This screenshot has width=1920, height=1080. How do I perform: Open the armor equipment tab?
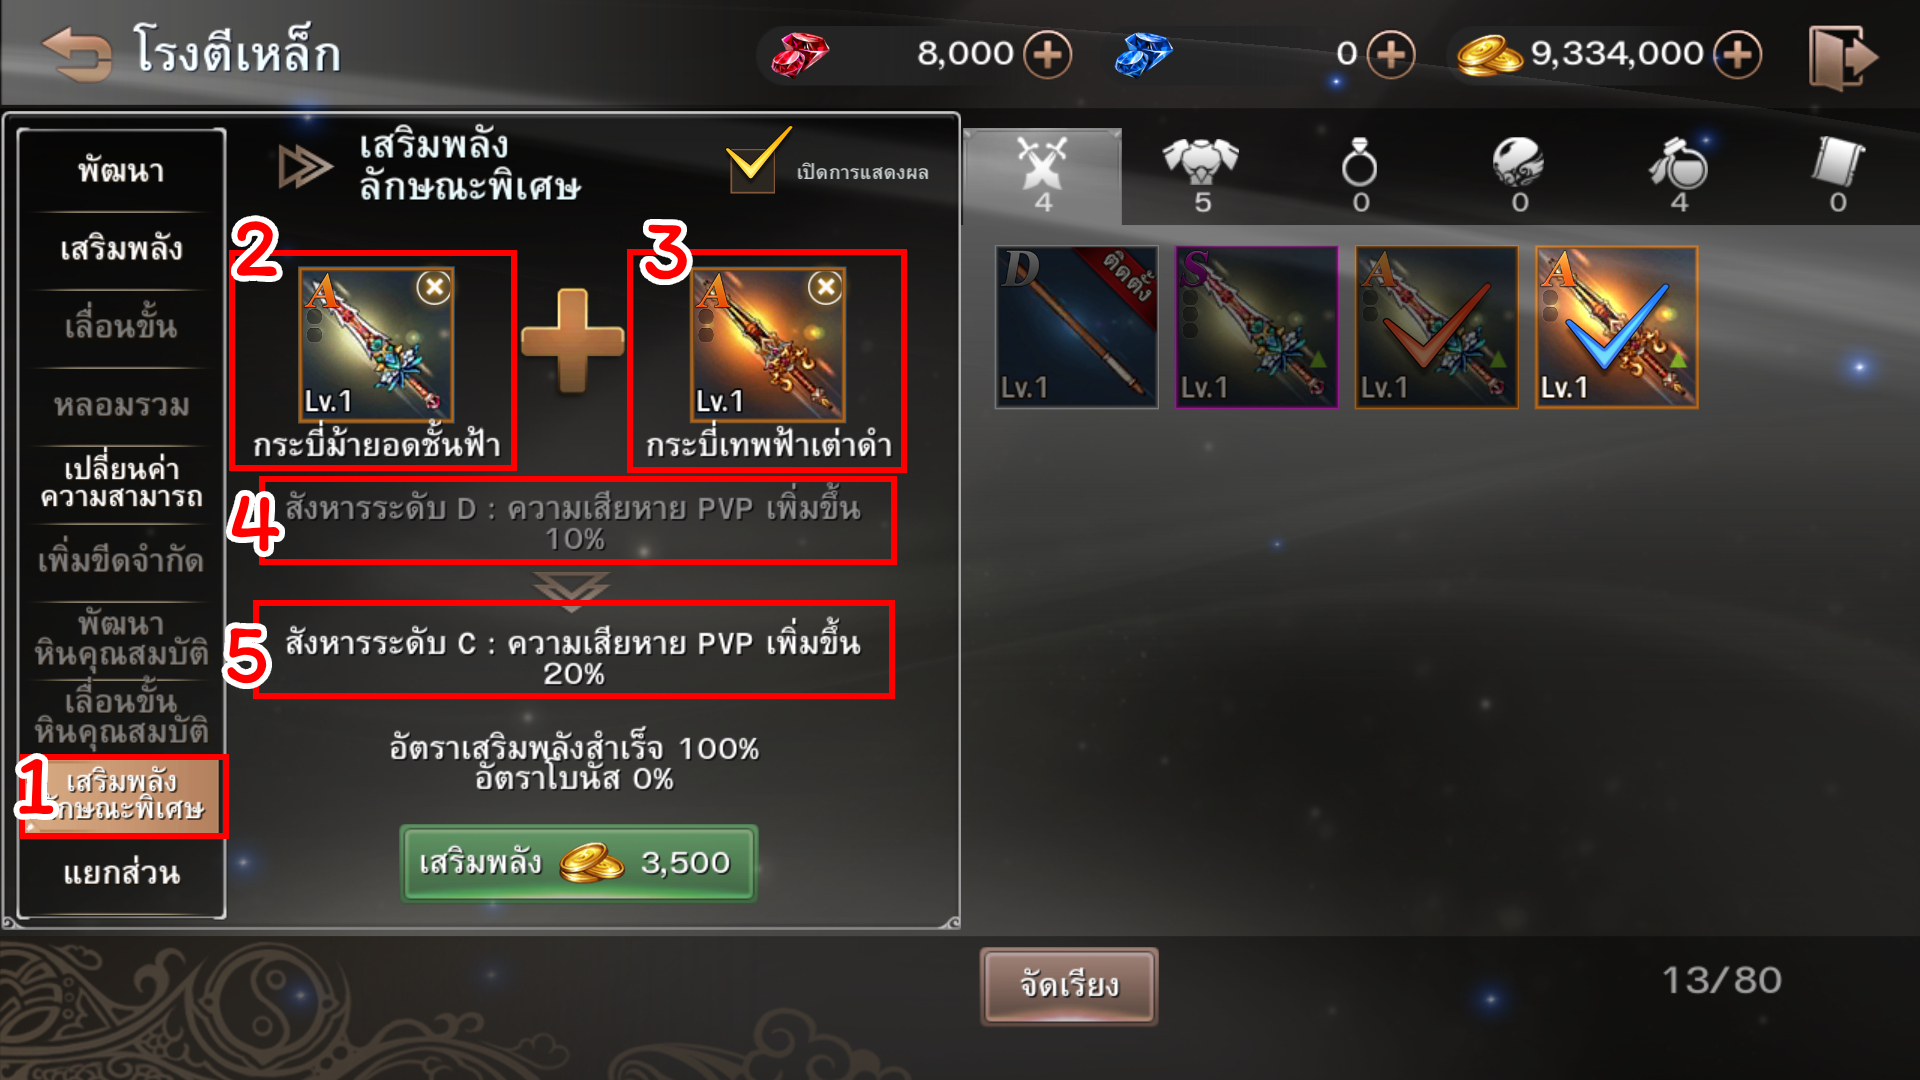pyautogui.click(x=1201, y=175)
